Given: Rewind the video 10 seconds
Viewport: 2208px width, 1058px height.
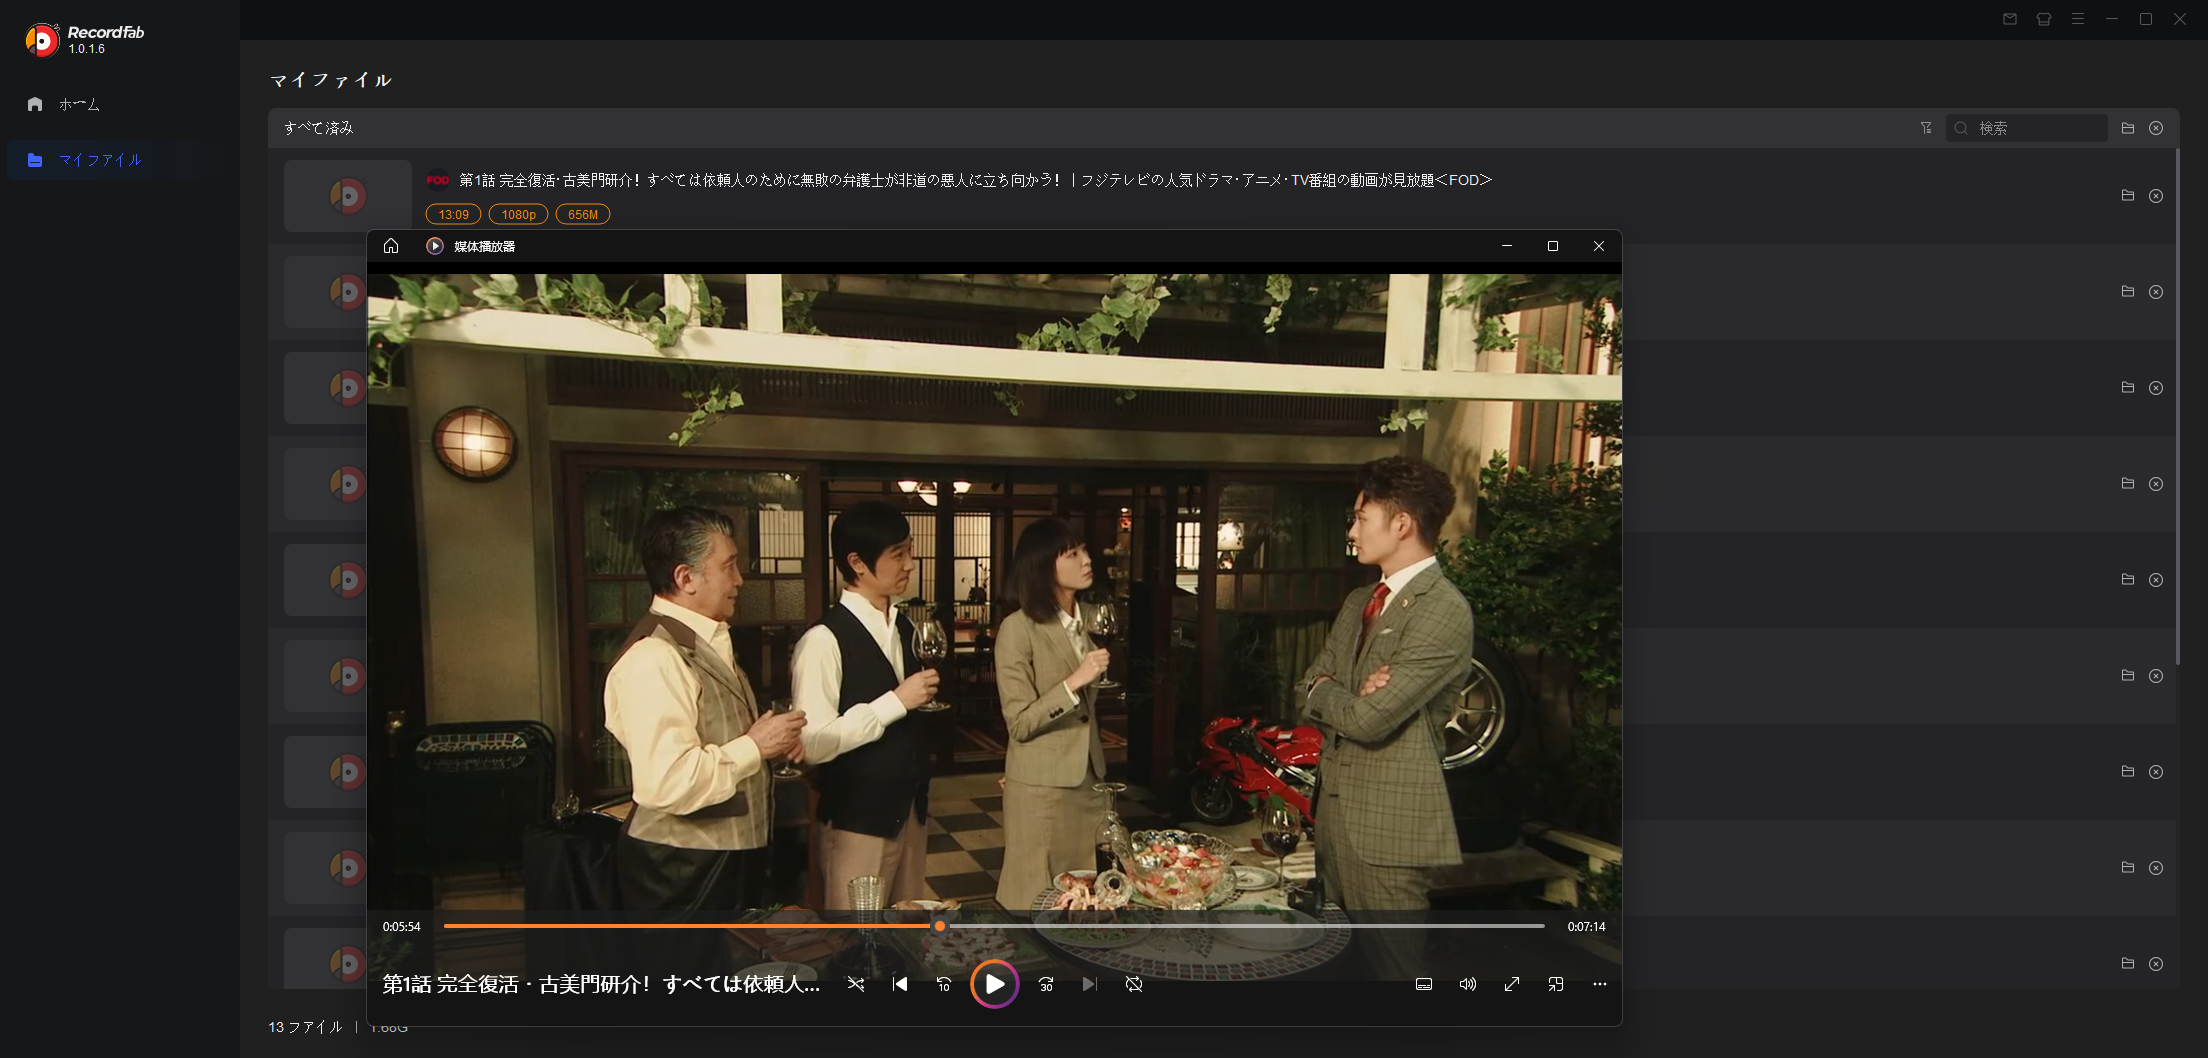Looking at the screenshot, I should (x=944, y=984).
